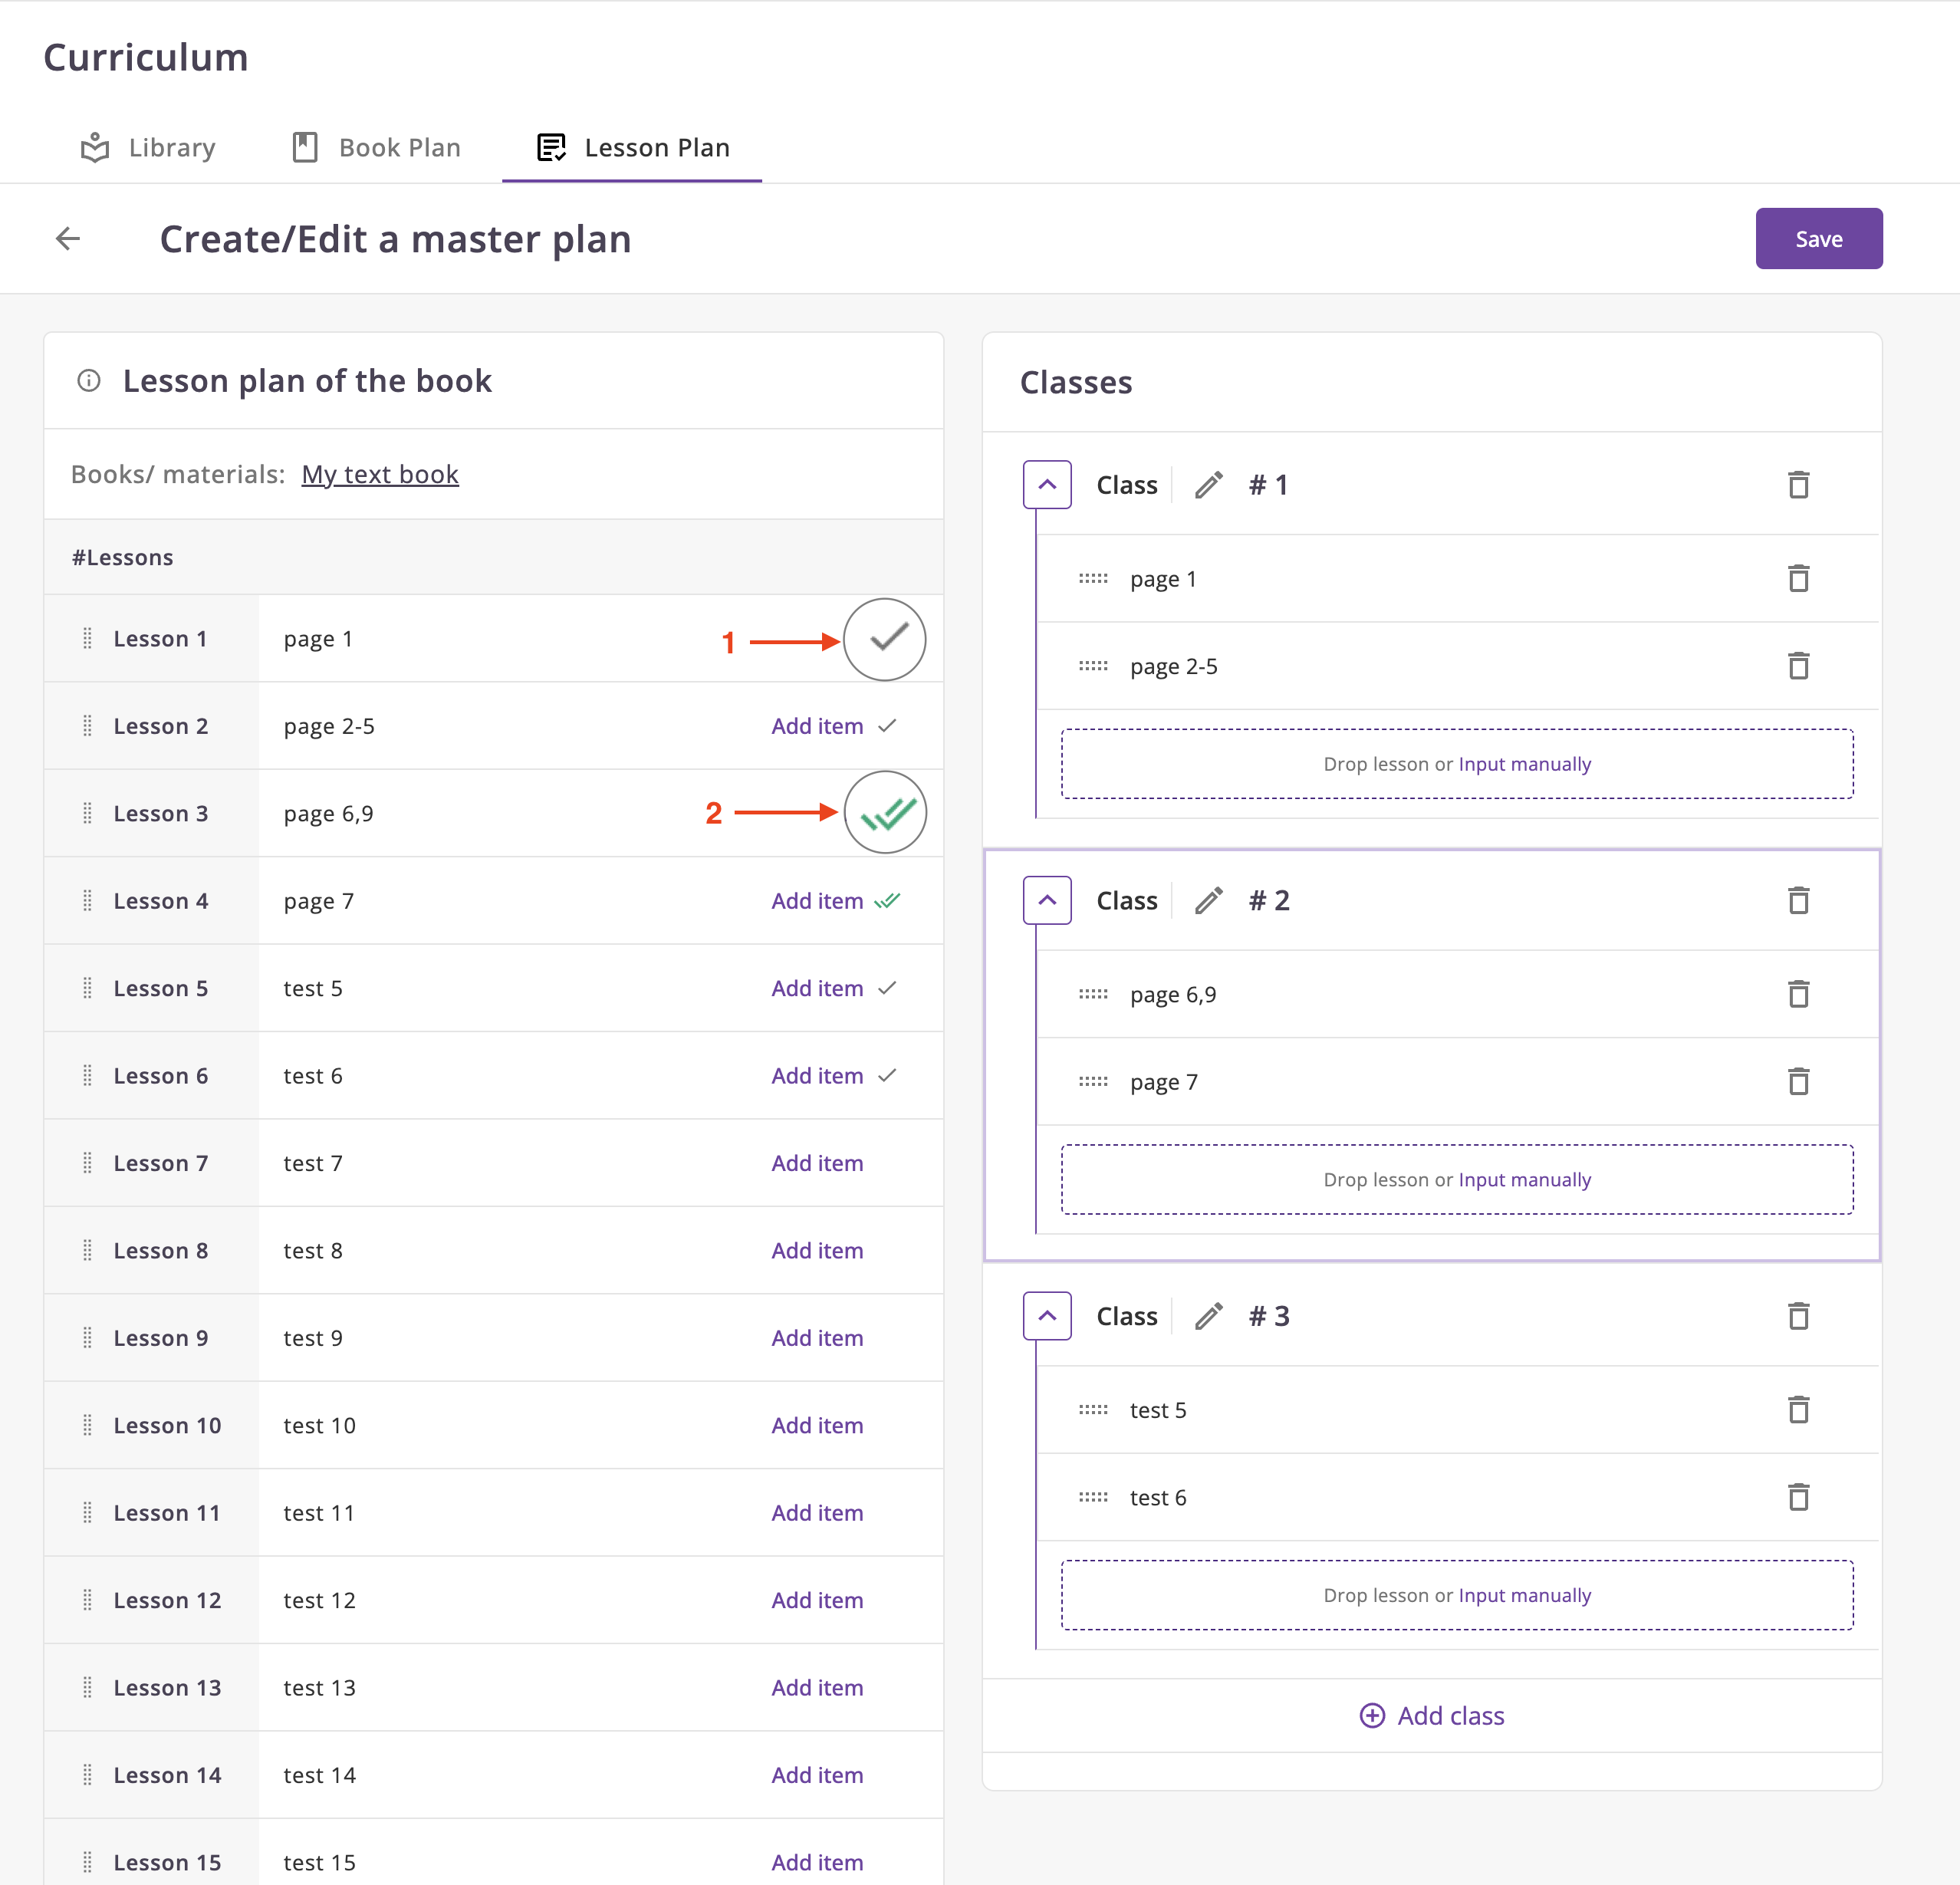Open the My text book link

coord(380,474)
